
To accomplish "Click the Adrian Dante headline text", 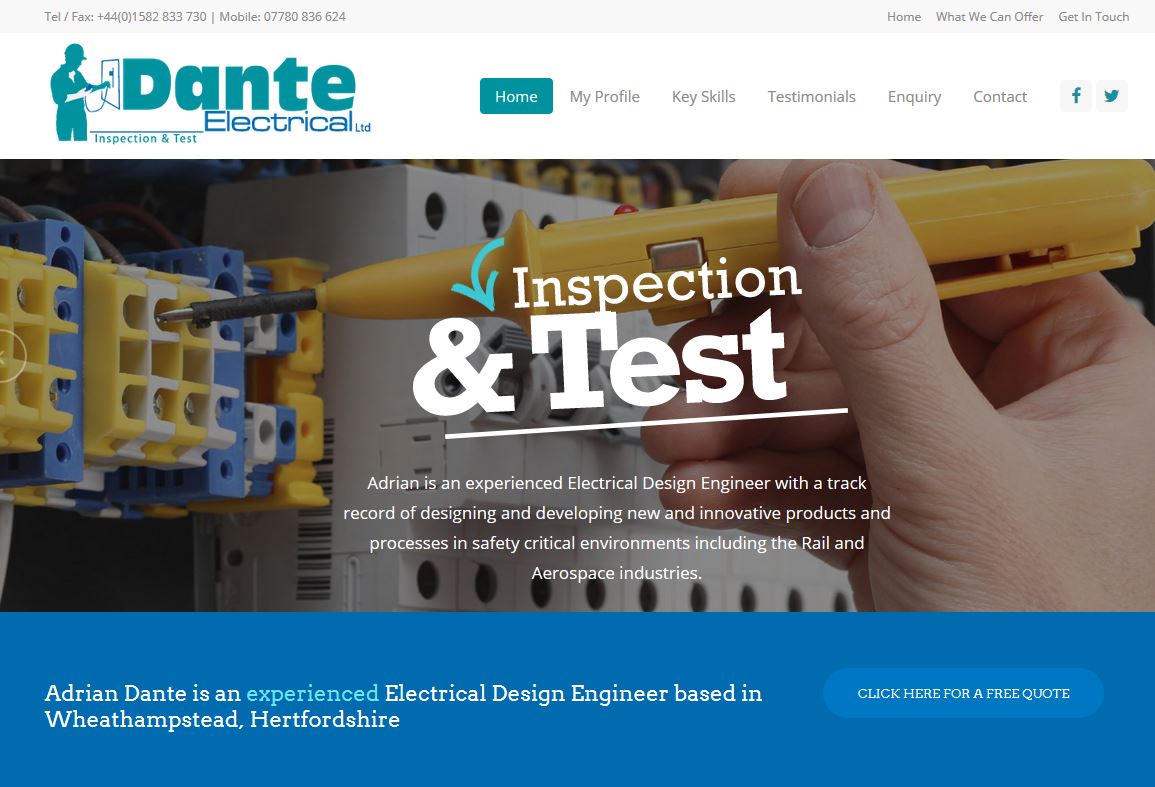I will pyautogui.click(x=403, y=706).
